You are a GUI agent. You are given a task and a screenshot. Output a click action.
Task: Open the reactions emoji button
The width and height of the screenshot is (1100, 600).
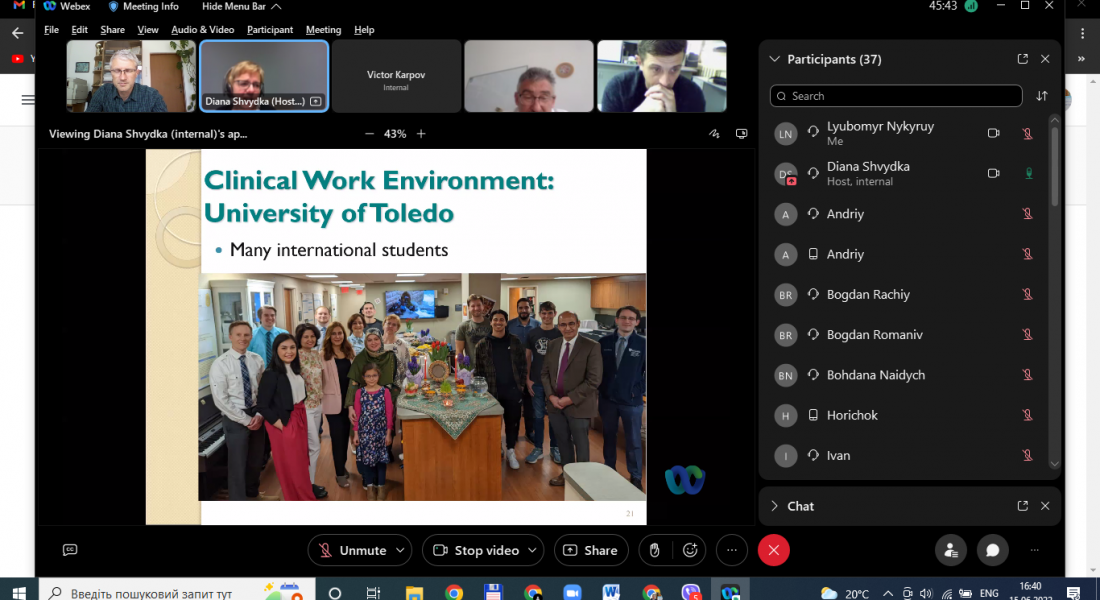[x=690, y=550]
